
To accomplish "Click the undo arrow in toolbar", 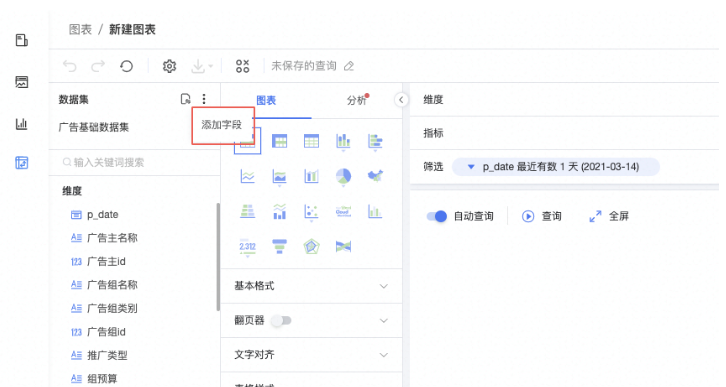I will pos(70,66).
